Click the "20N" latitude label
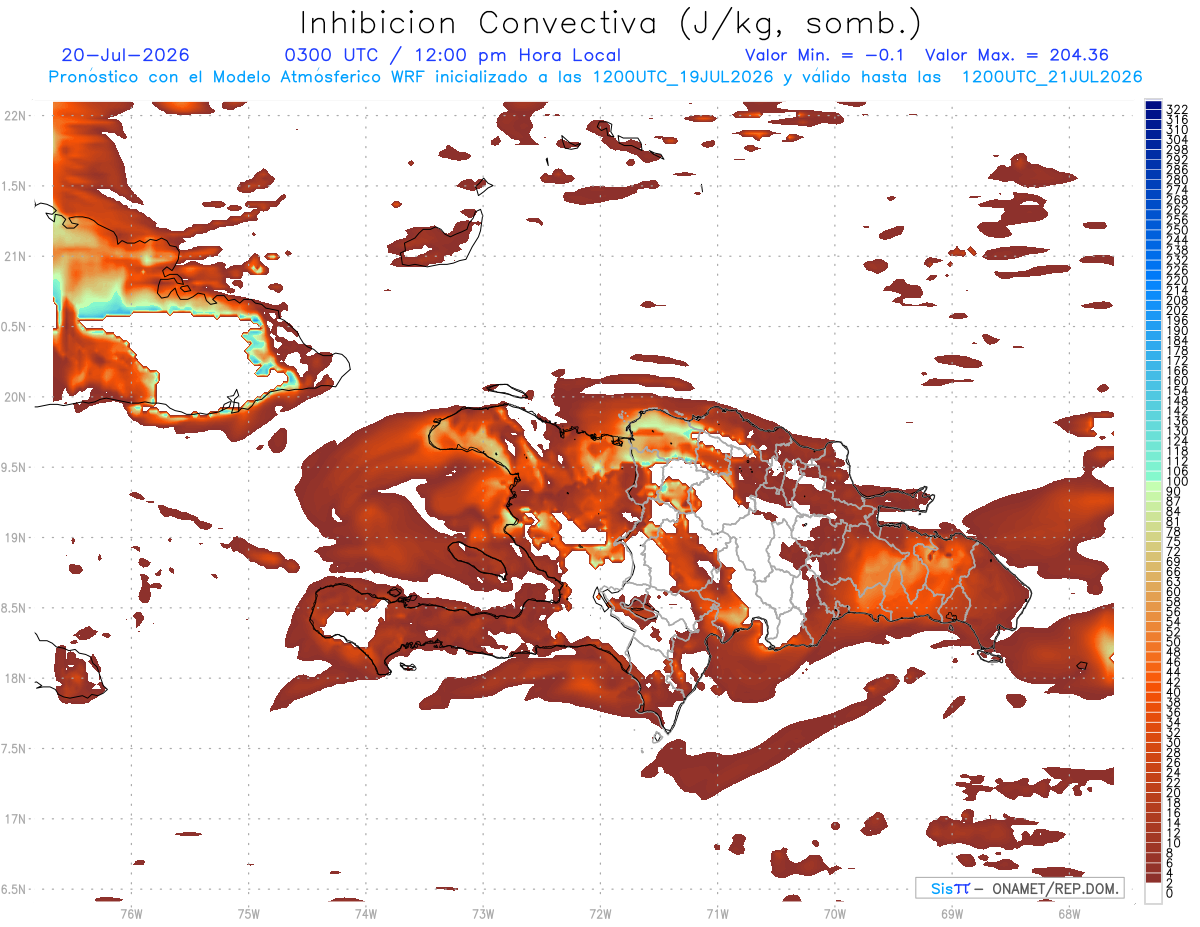 (x=17, y=397)
